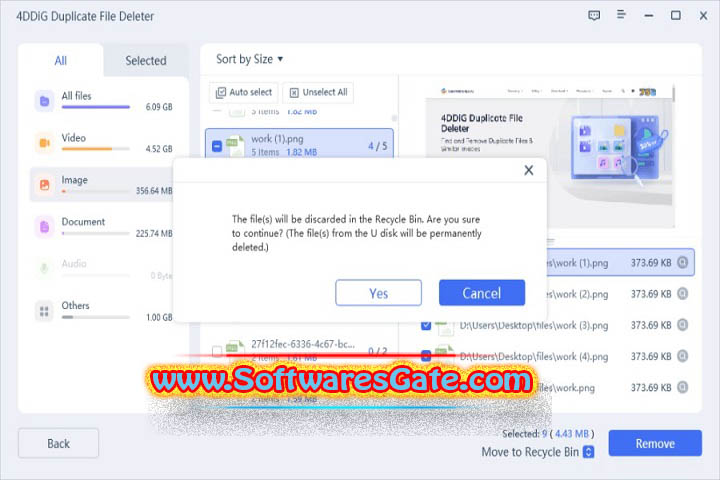The image size is (720, 480).
Task: Click the work (2).png file path
Action: [x=578, y=294]
